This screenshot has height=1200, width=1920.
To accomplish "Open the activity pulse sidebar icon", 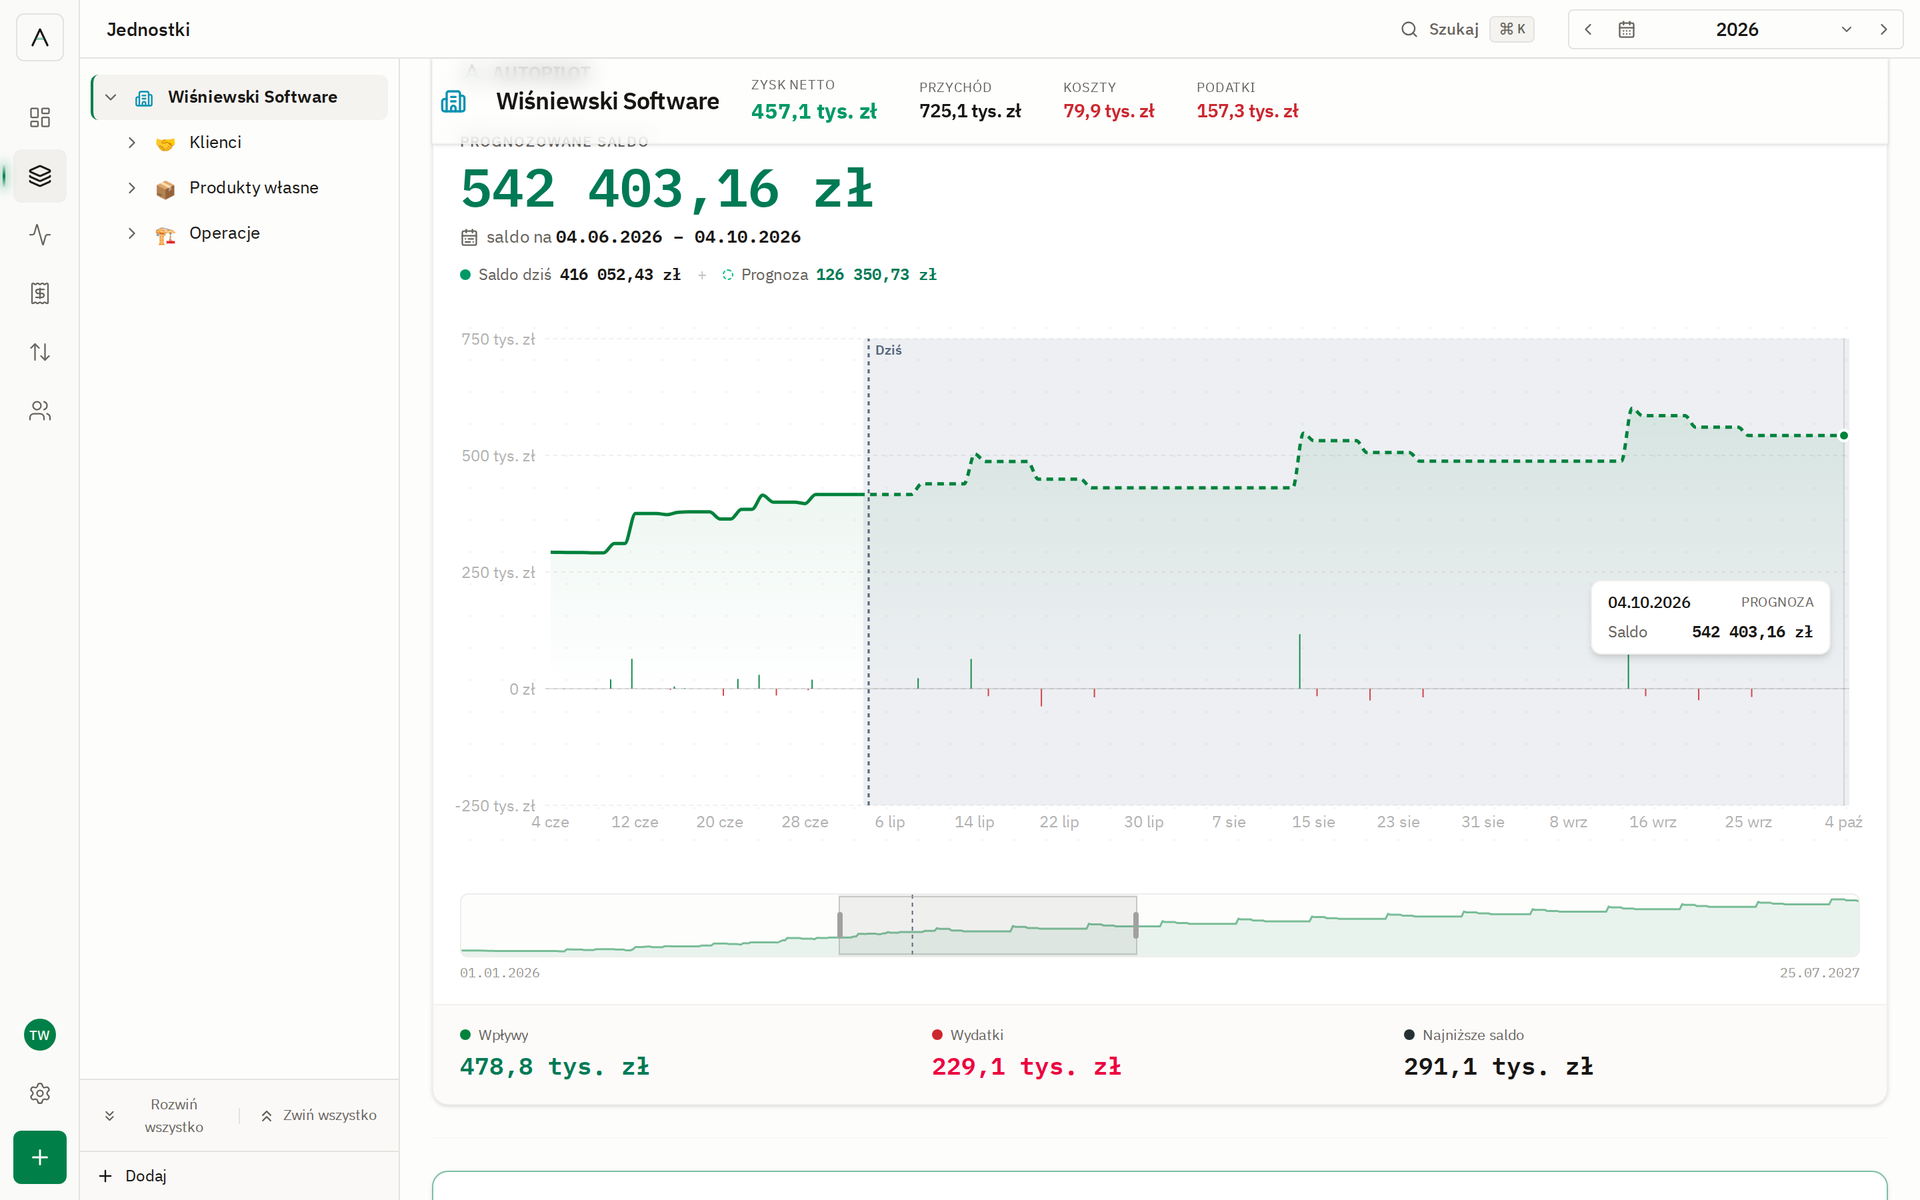I will [40, 235].
